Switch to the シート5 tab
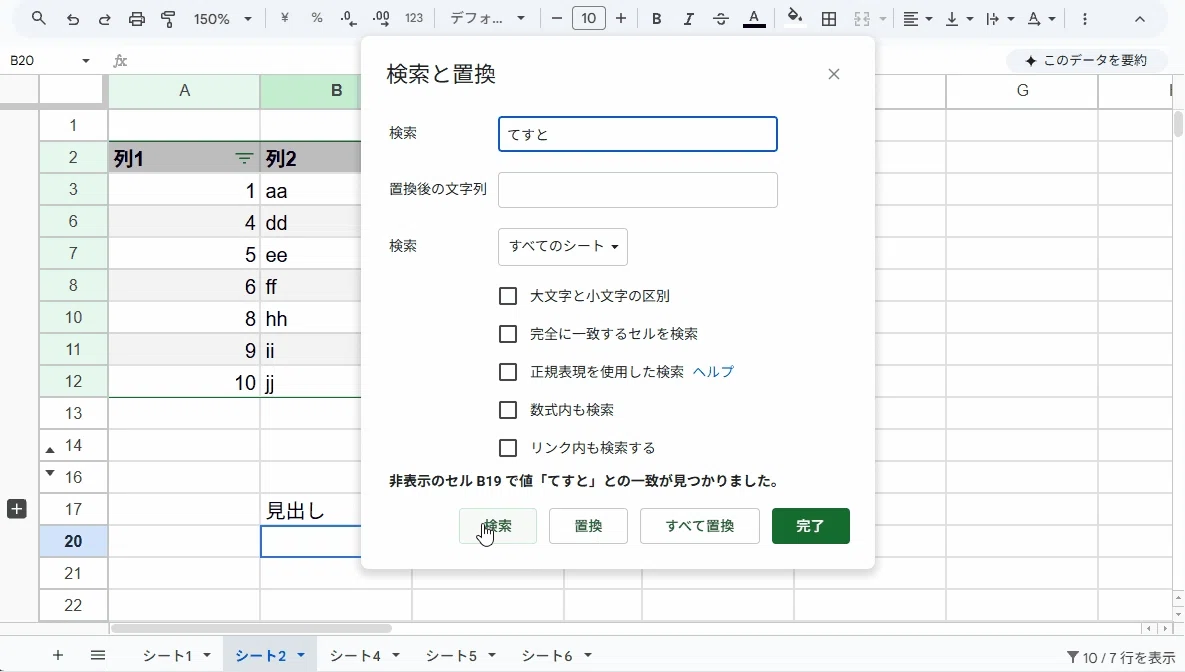 [450, 656]
